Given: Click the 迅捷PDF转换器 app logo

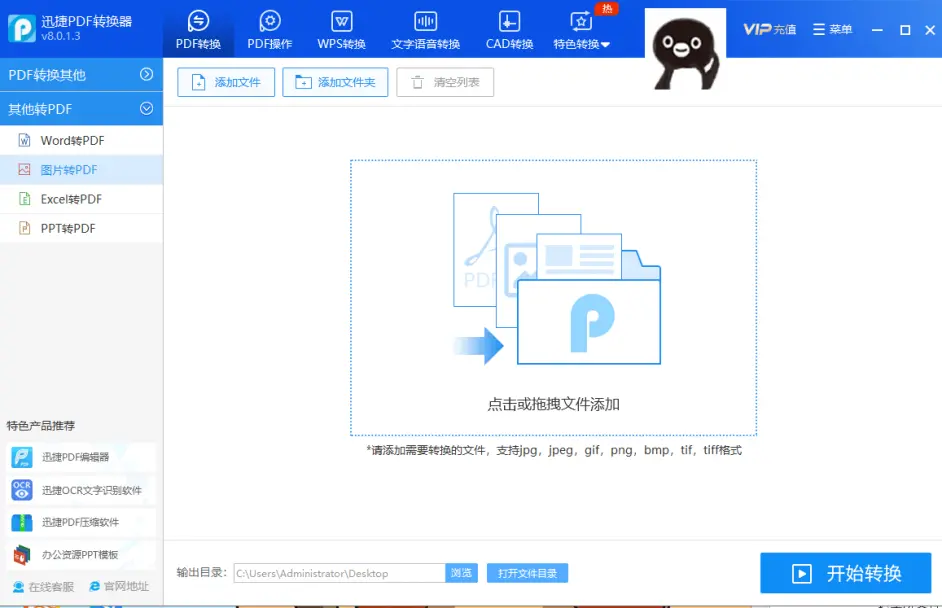Looking at the screenshot, I should [22, 28].
